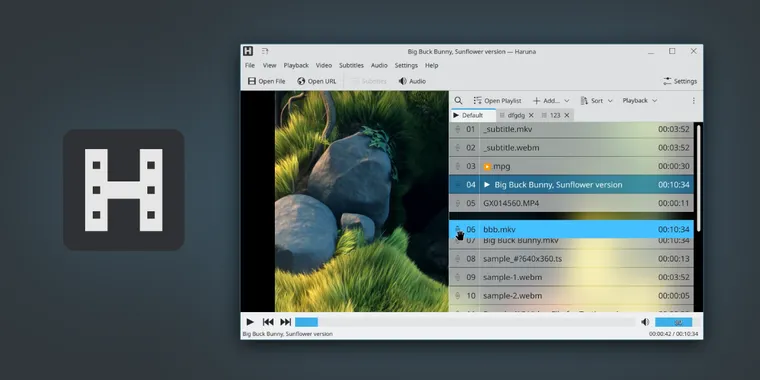The image size is (760, 380).
Task: Click drag handle icon of row 05
Action: click(457, 203)
